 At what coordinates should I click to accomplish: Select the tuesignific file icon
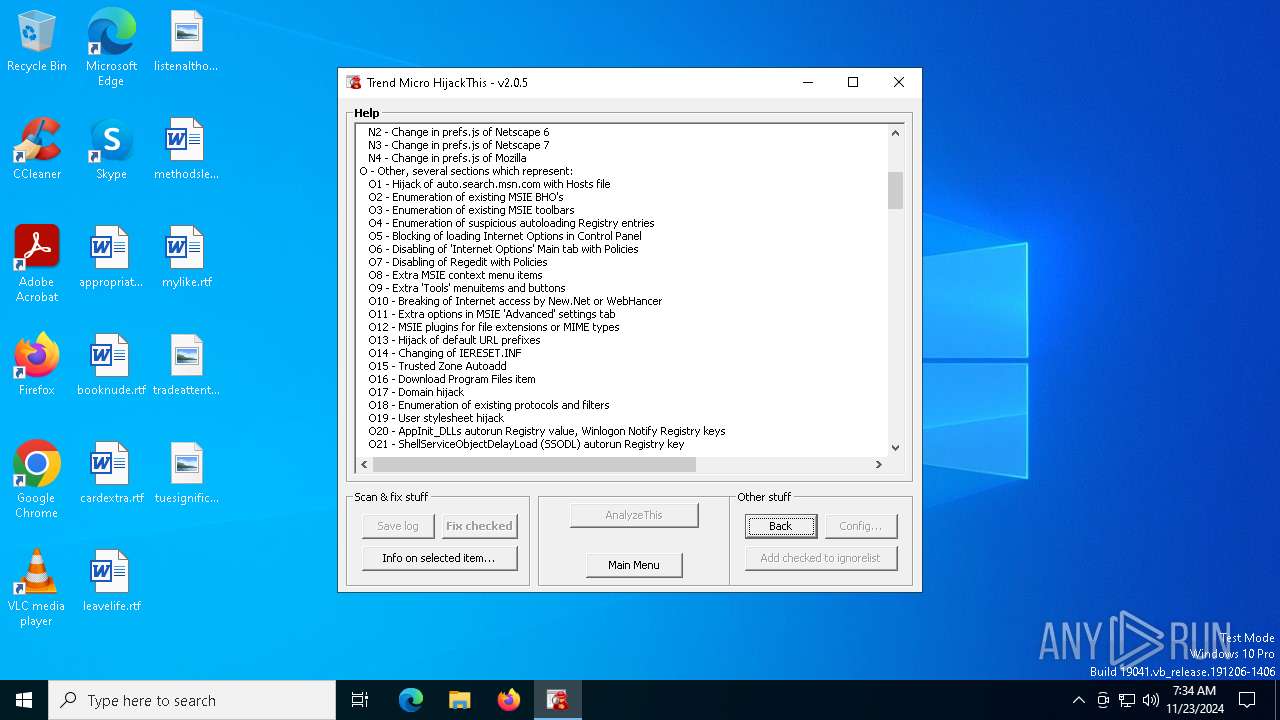click(x=186, y=474)
